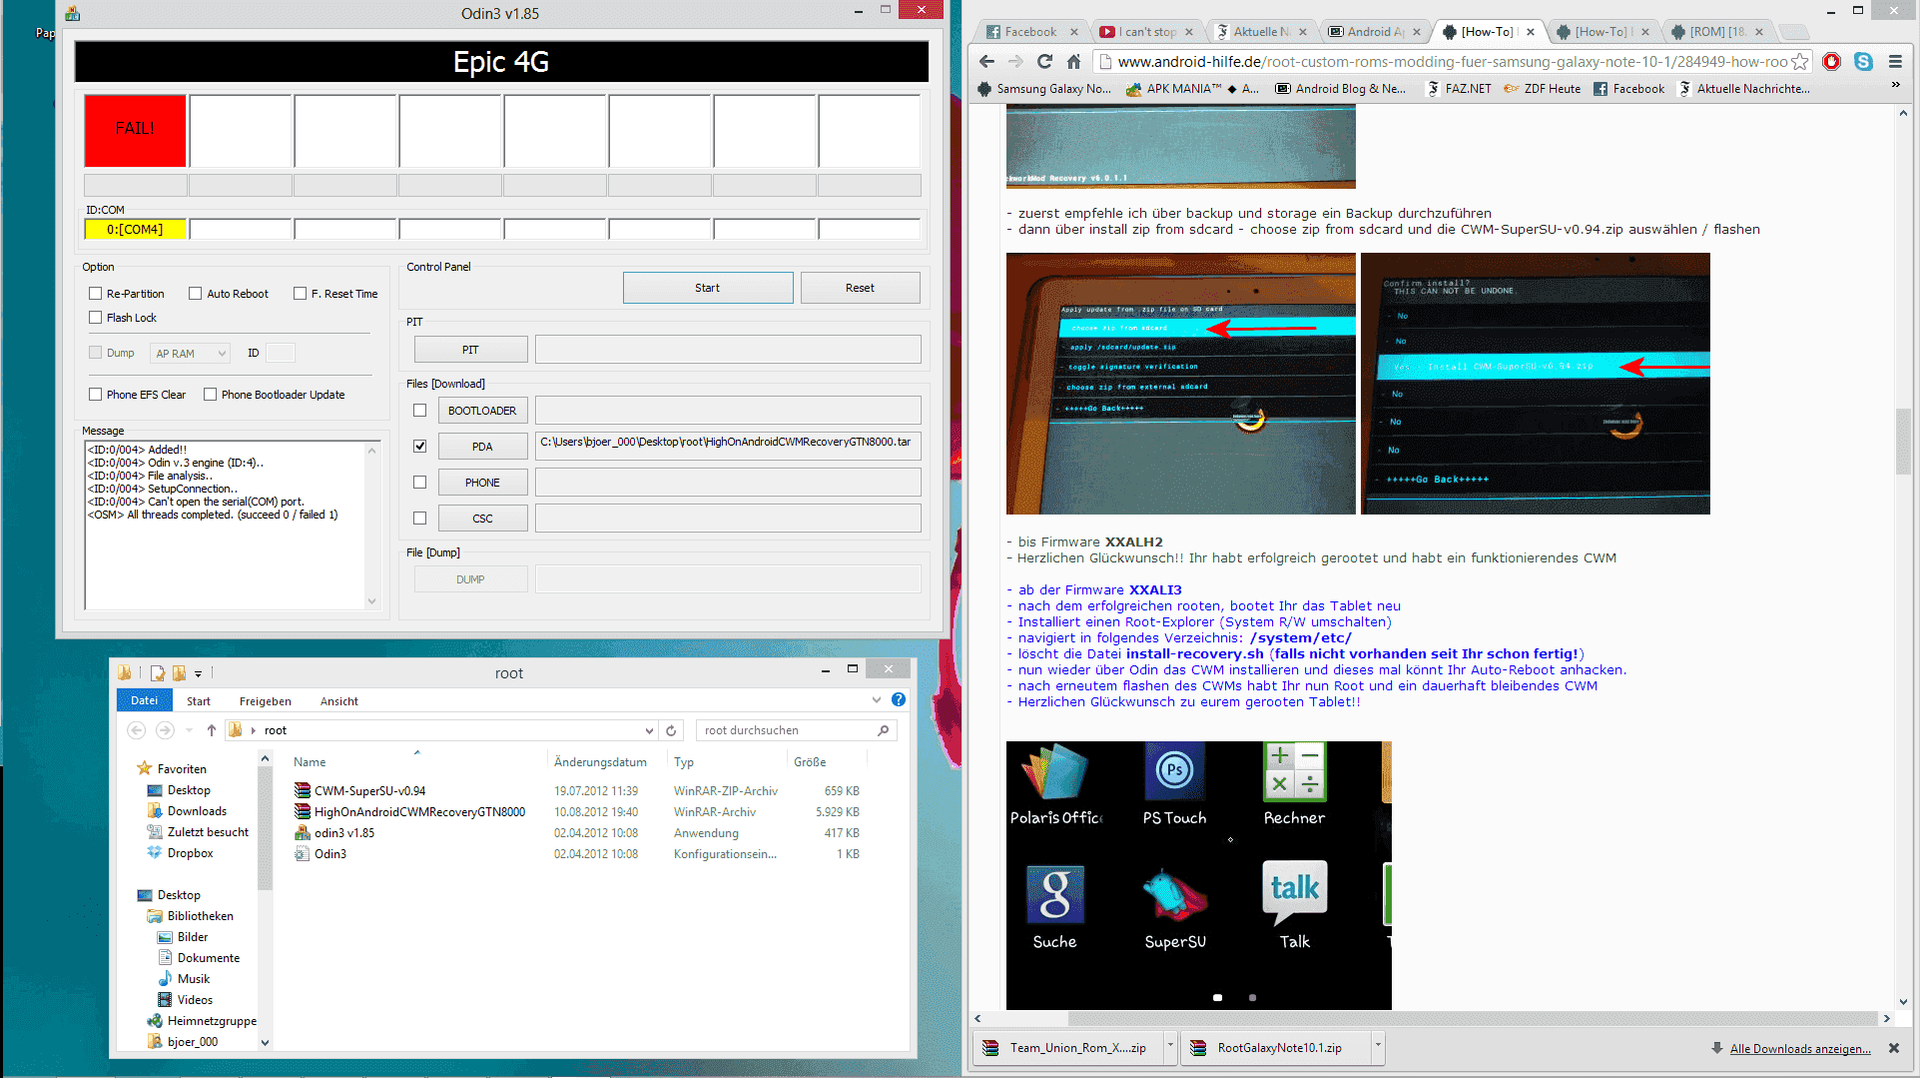Toggle F. Reset Time checkbox
Image resolution: width=1920 pixels, height=1078 pixels.
[x=300, y=294]
